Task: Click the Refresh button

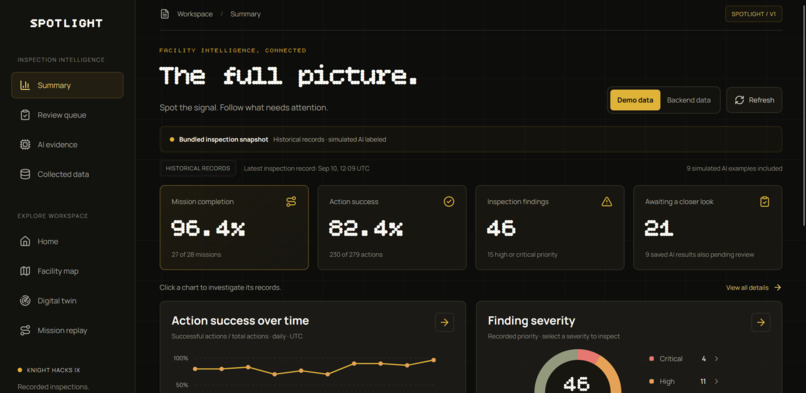Action: tap(754, 100)
